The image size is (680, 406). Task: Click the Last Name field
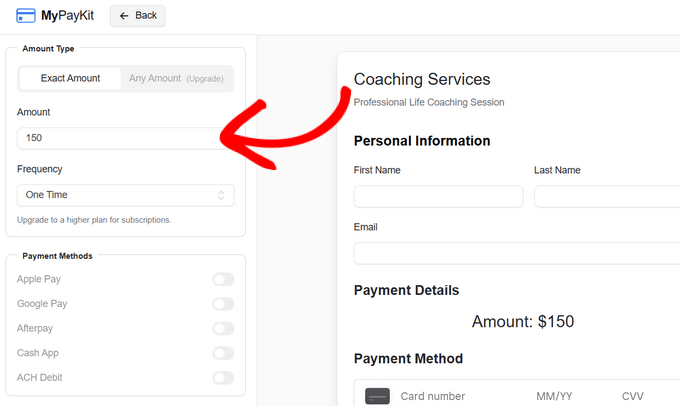[x=606, y=196]
